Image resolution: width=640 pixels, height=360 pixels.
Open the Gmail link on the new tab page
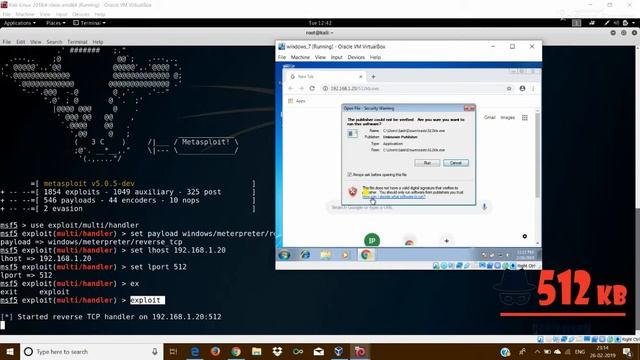489,118
